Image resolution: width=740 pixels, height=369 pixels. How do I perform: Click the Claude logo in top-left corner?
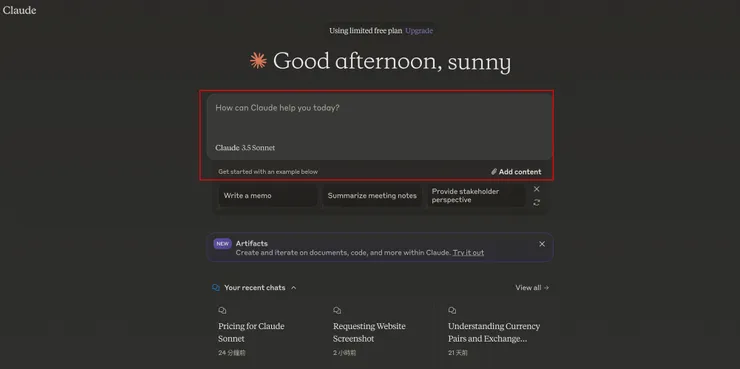[19, 10]
